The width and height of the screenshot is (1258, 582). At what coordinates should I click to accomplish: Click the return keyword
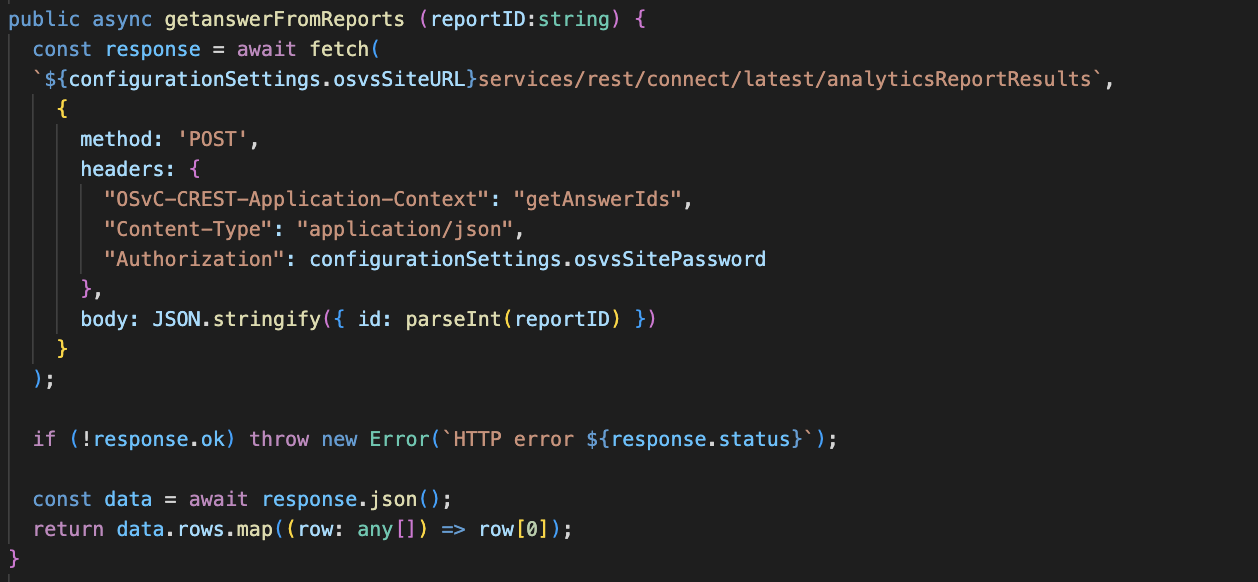[68, 529]
